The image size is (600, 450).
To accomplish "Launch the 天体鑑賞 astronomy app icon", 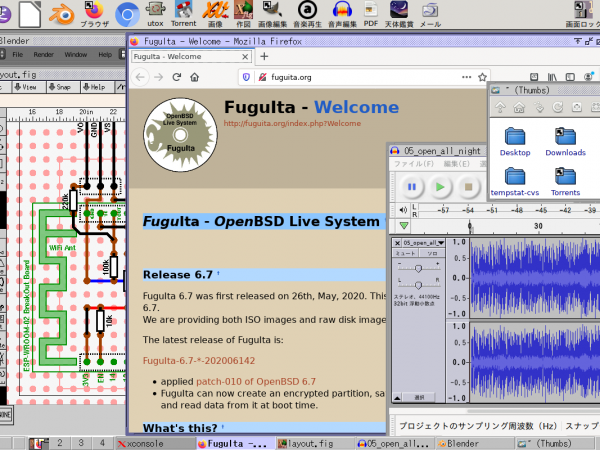I will pos(399,14).
